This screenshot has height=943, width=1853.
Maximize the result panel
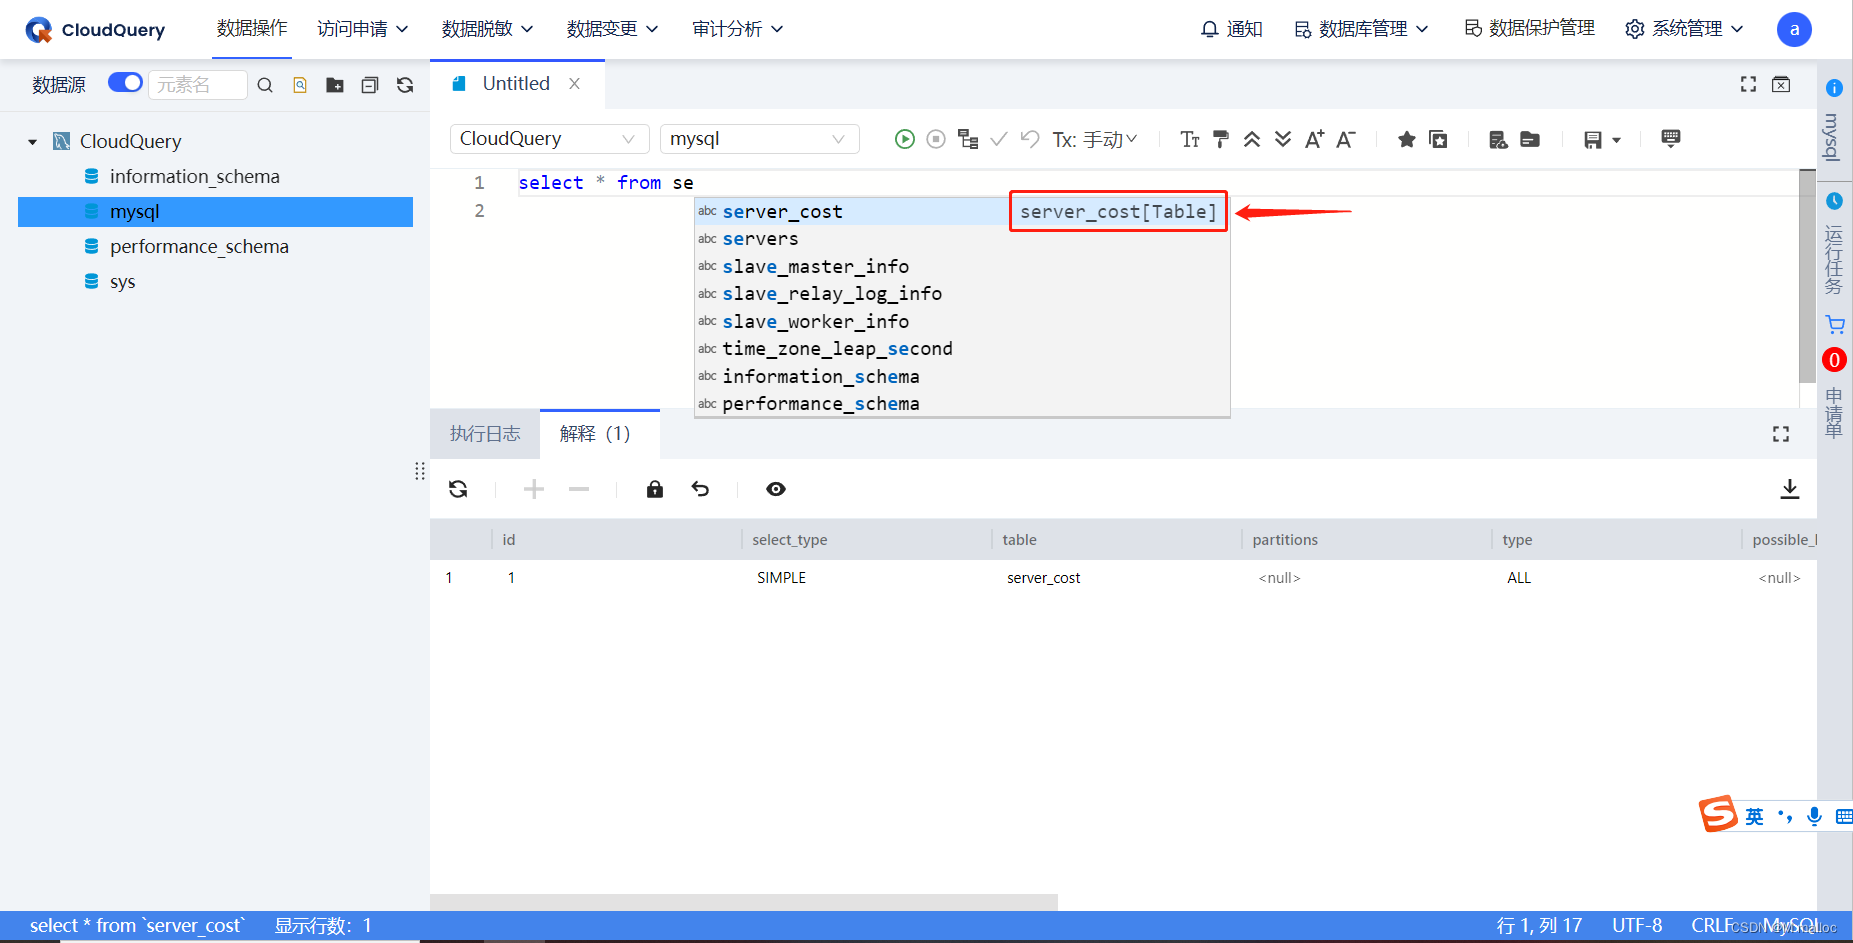click(x=1781, y=434)
